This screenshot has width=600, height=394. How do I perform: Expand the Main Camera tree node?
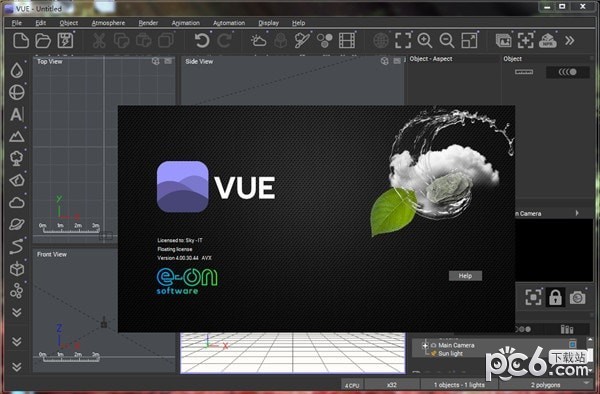tap(425, 345)
